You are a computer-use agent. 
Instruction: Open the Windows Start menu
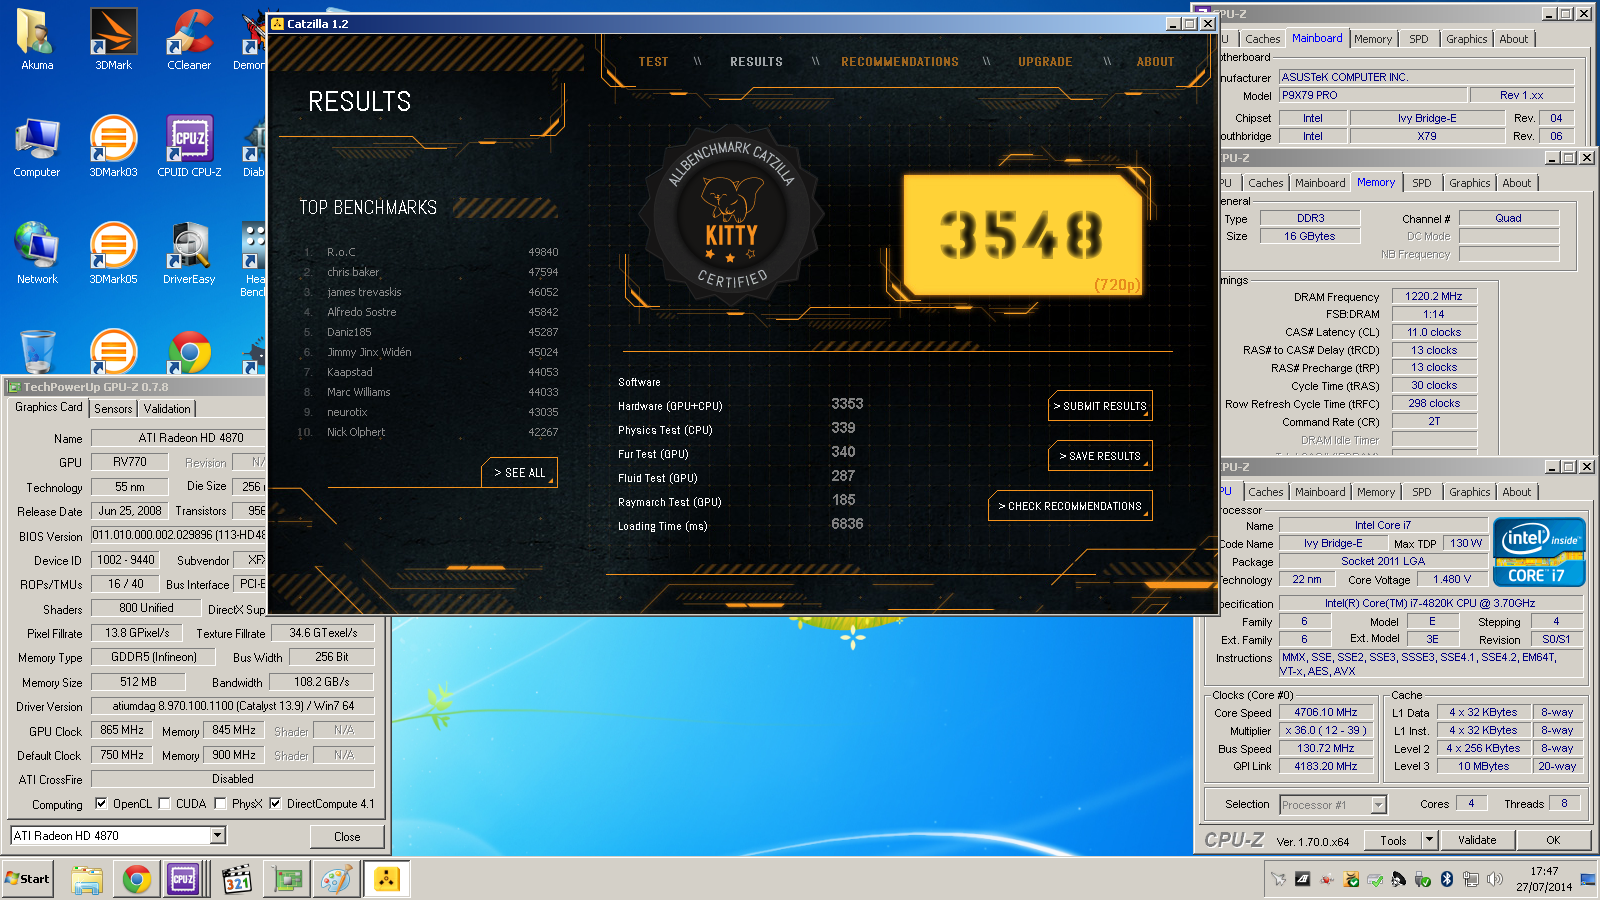pos(27,879)
